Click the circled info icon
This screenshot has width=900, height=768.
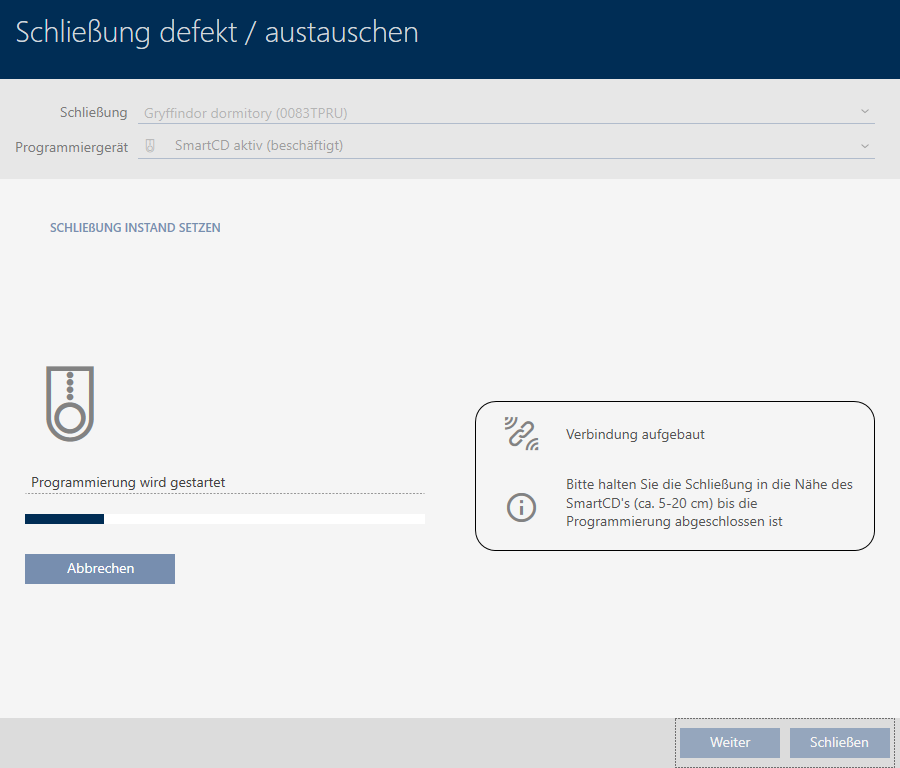[x=521, y=507]
